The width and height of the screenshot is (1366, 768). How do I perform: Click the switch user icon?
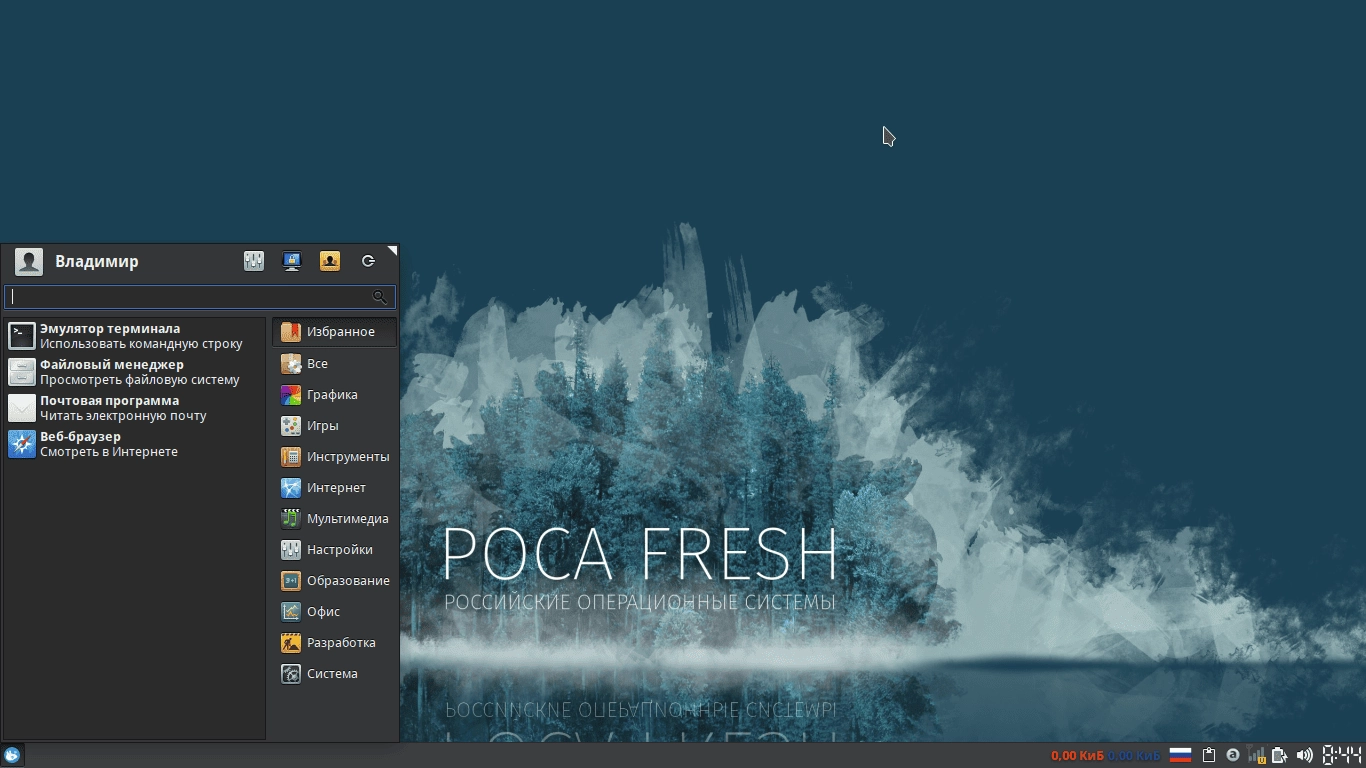[x=330, y=261]
